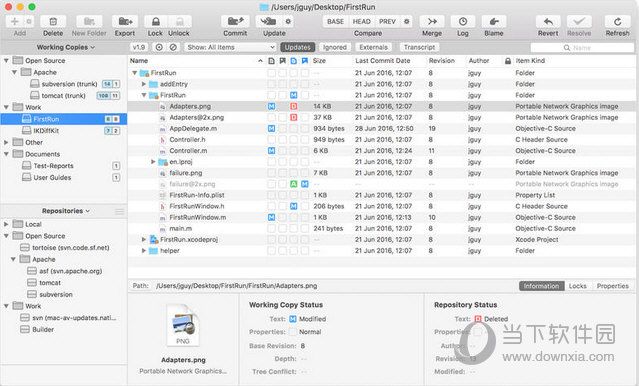Click the New Folder toolbar icon
639x386 pixels.
[x=89, y=22]
